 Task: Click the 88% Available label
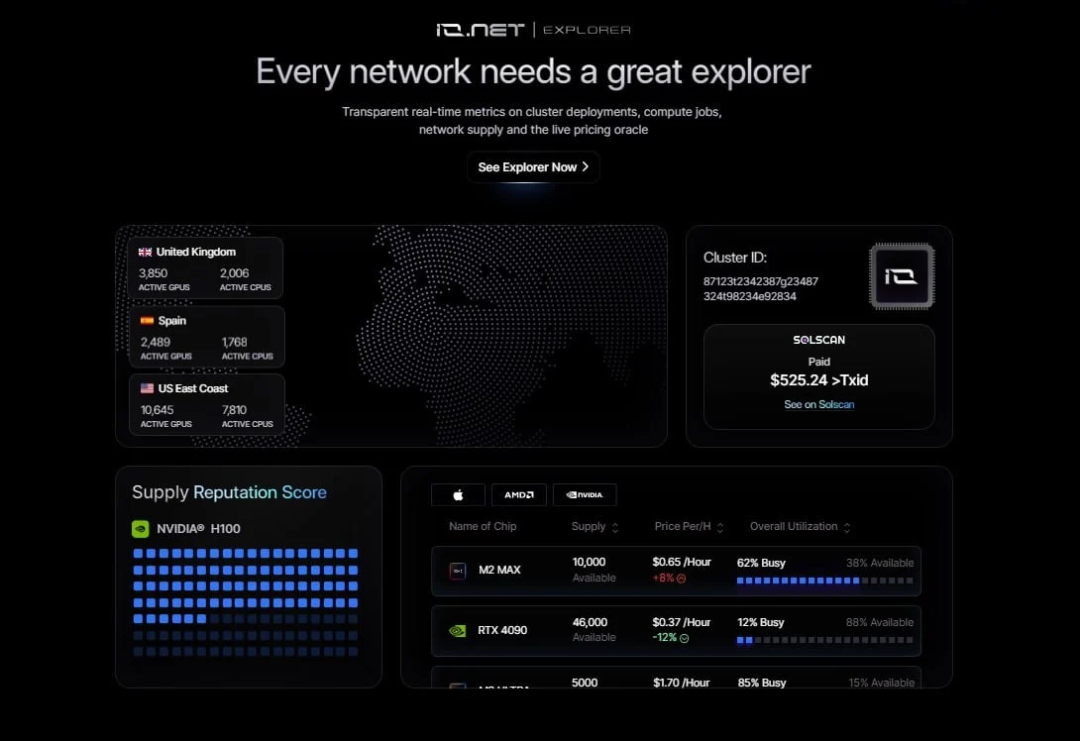pos(880,623)
